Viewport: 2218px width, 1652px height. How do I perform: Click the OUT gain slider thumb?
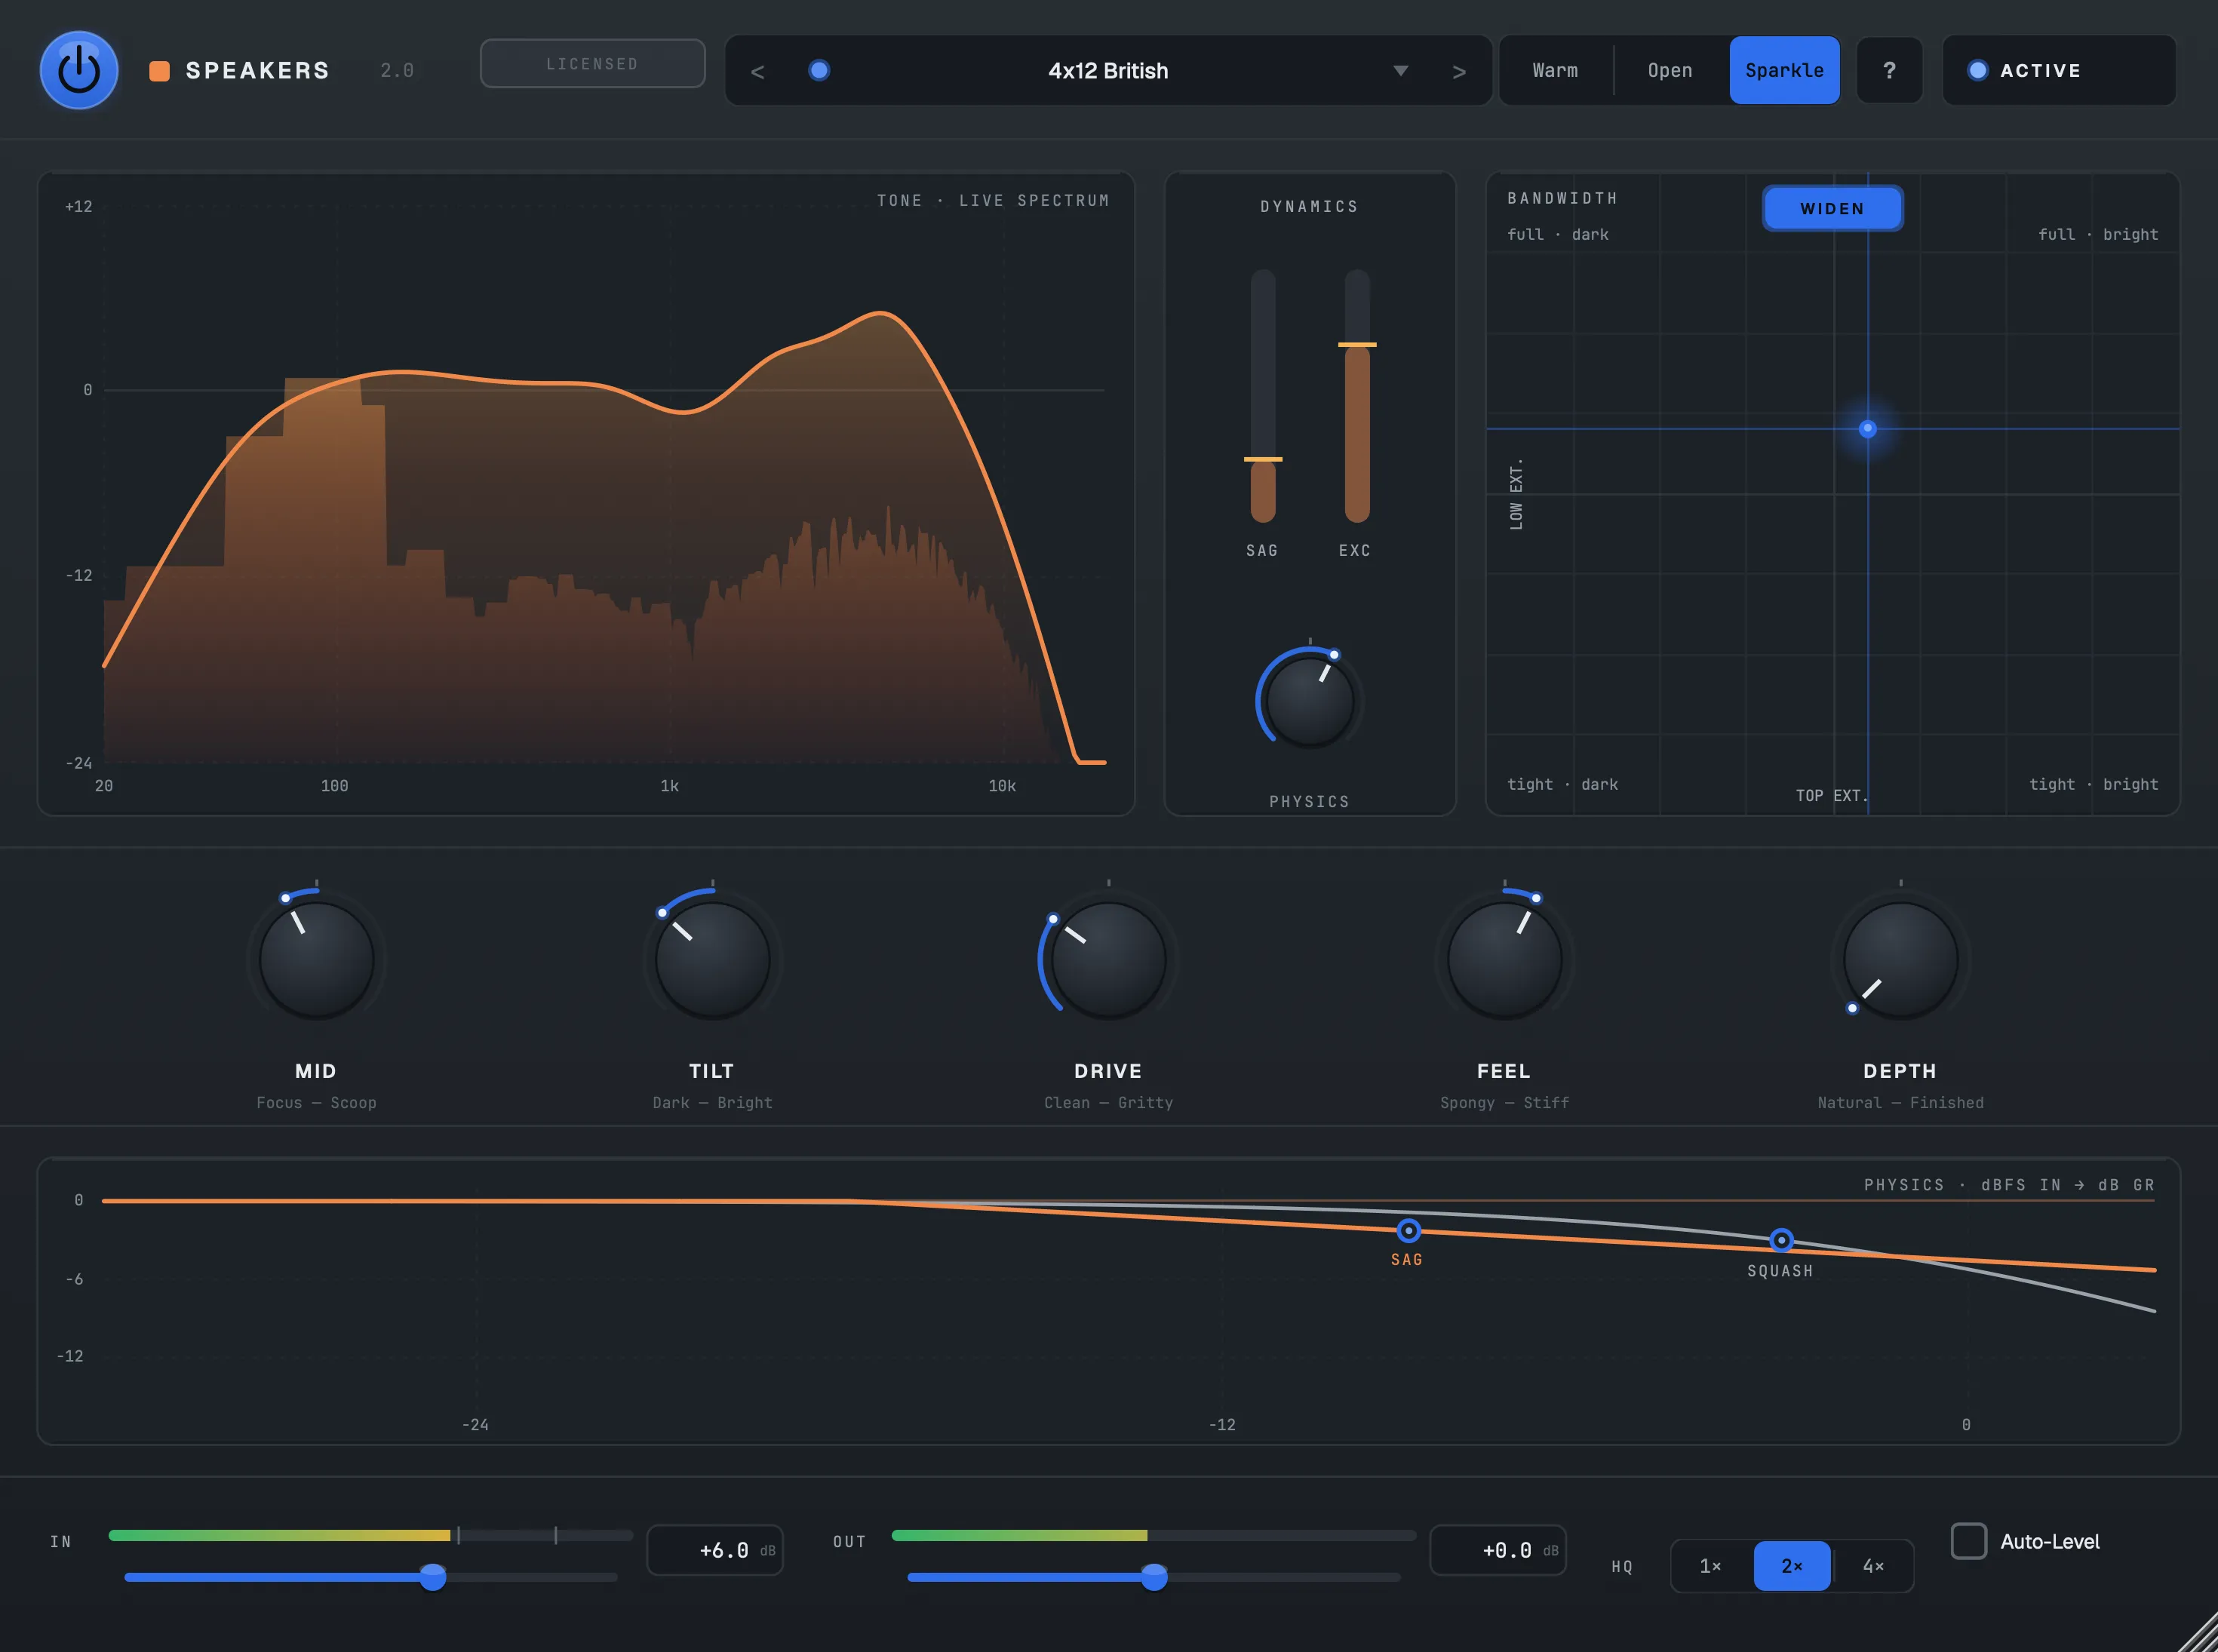(x=1154, y=1577)
